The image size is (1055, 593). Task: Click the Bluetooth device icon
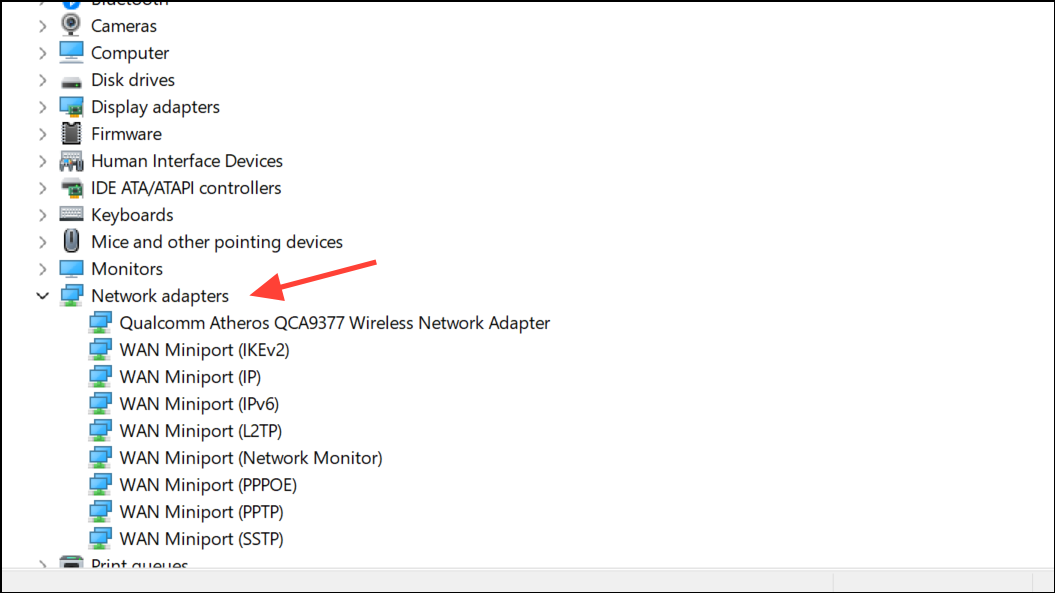click(x=70, y=3)
